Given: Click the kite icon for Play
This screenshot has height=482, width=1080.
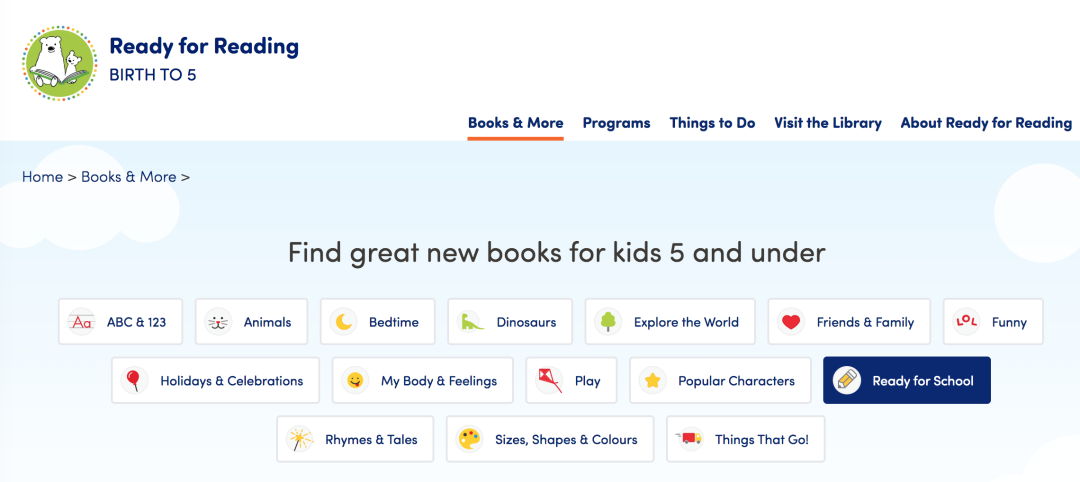Looking at the screenshot, I should (550, 380).
